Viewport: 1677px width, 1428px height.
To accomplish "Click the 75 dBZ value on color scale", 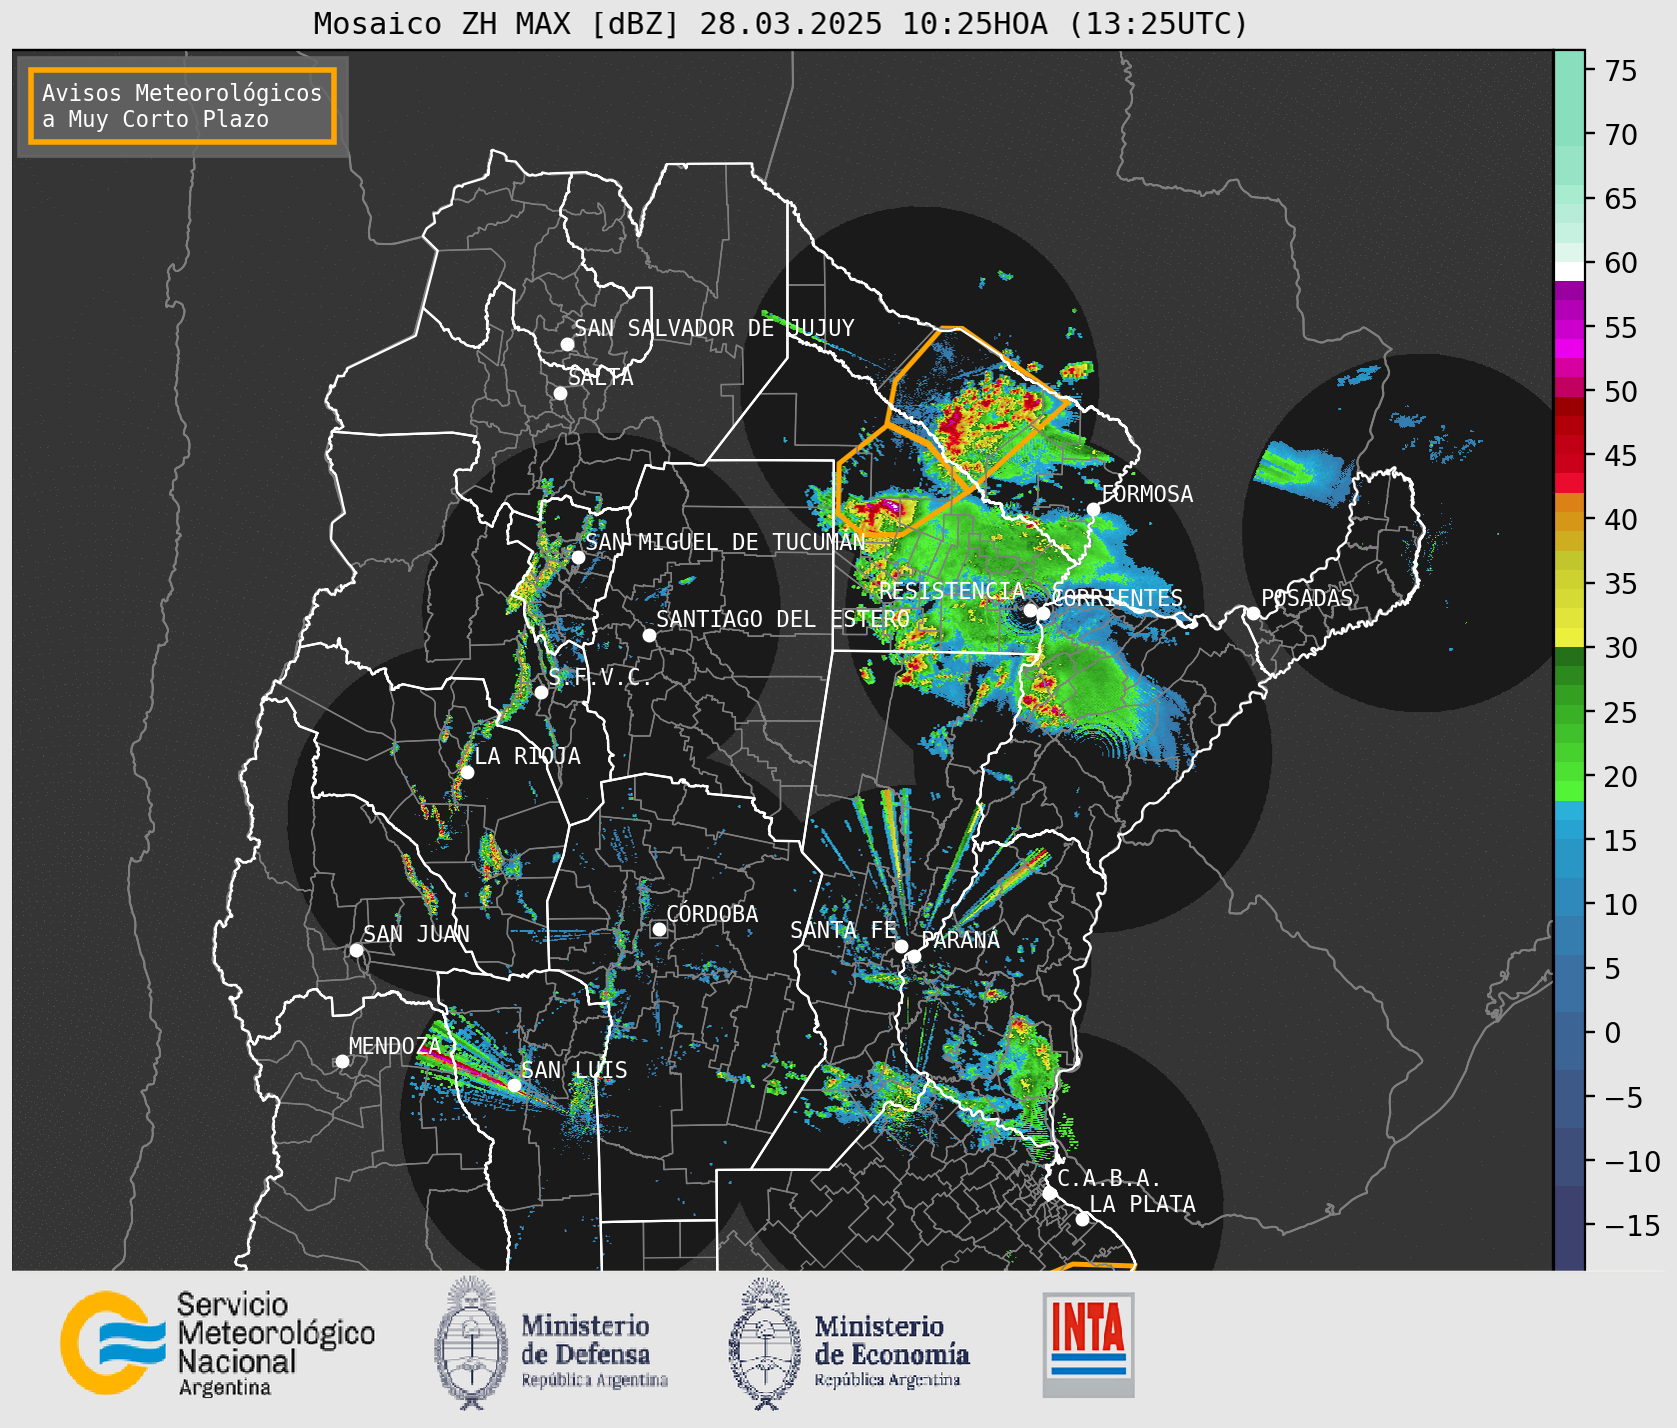I will pyautogui.click(x=1621, y=71).
